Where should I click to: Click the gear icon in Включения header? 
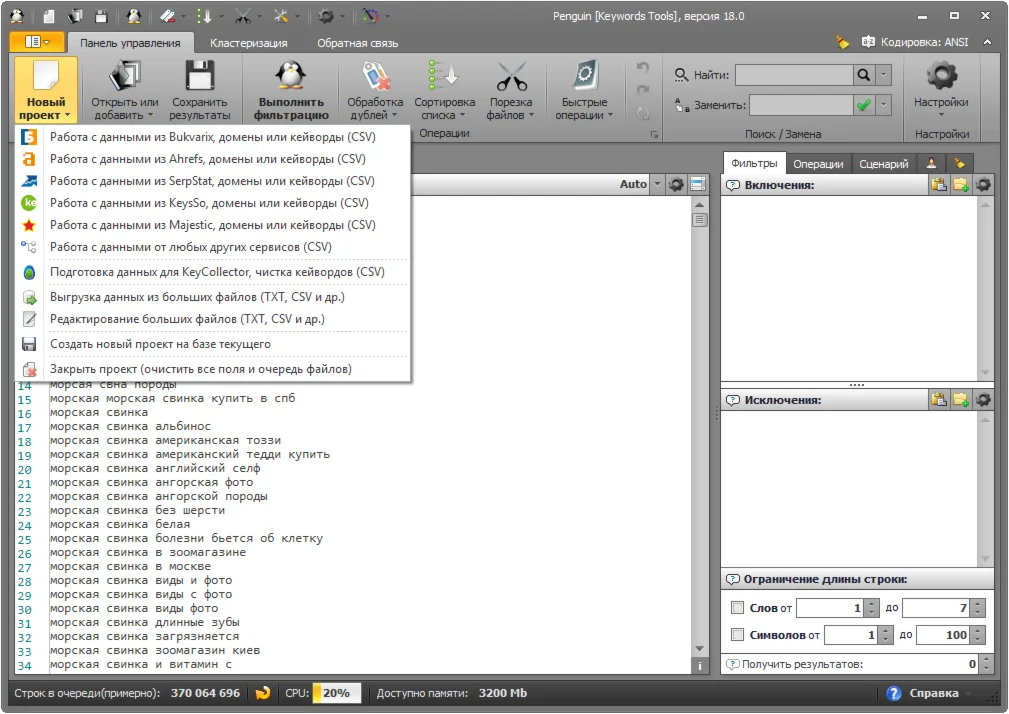983,185
